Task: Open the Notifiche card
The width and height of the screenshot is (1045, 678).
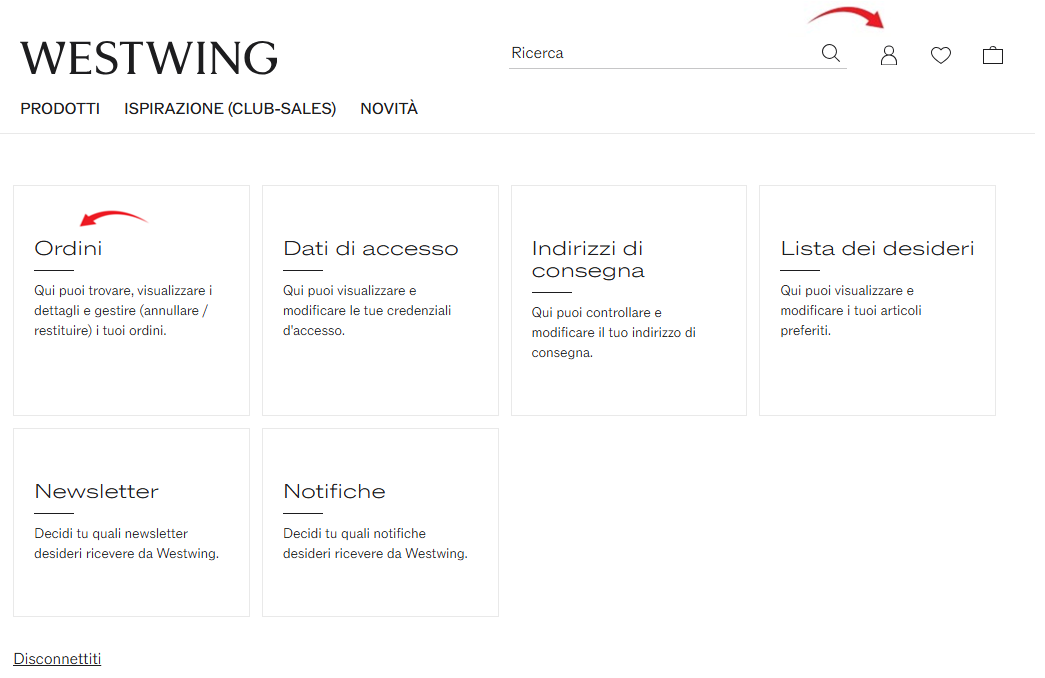Action: point(381,523)
